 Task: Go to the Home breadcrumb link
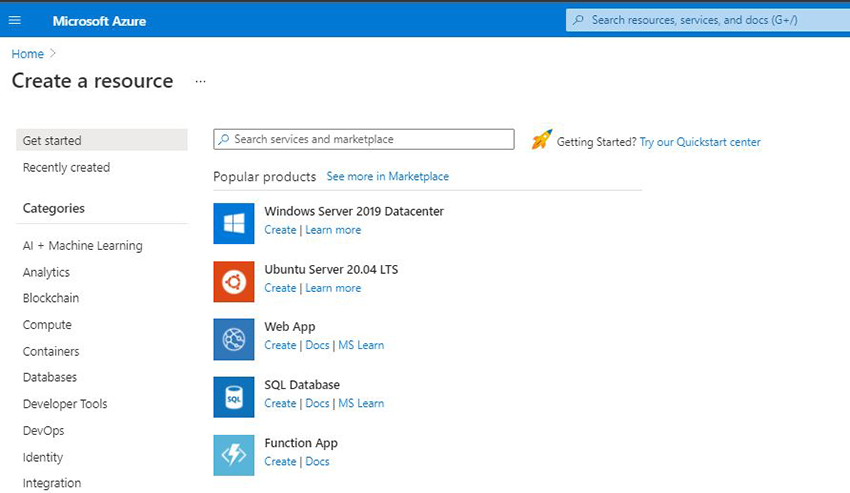click(x=27, y=54)
